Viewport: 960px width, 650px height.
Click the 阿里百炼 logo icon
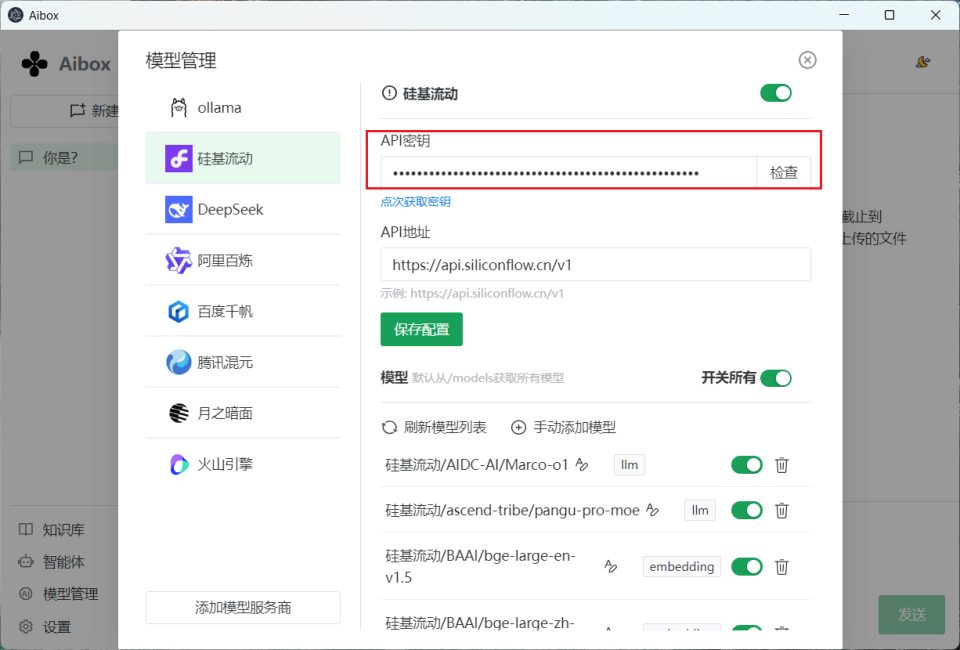click(179, 261)
